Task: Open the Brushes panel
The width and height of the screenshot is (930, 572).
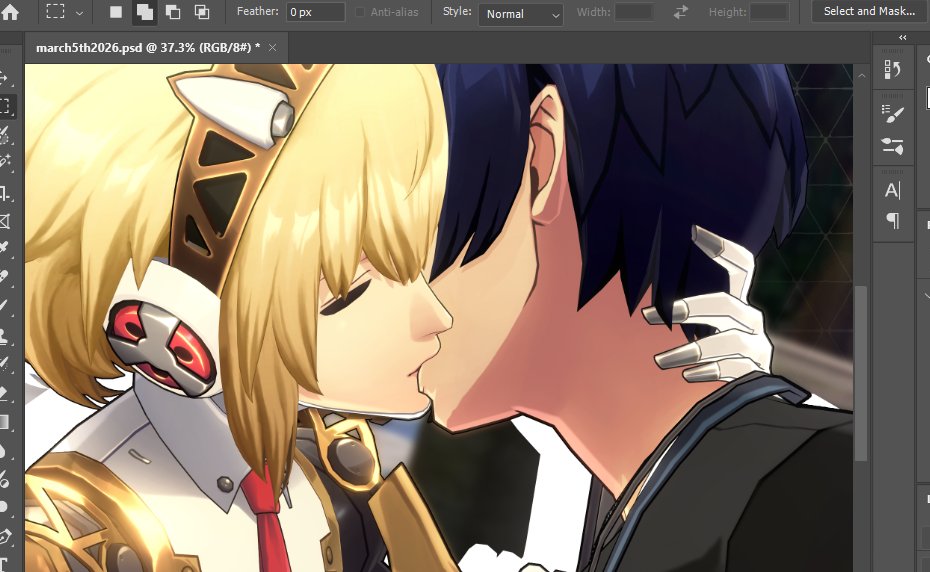Action: point(893,145)
